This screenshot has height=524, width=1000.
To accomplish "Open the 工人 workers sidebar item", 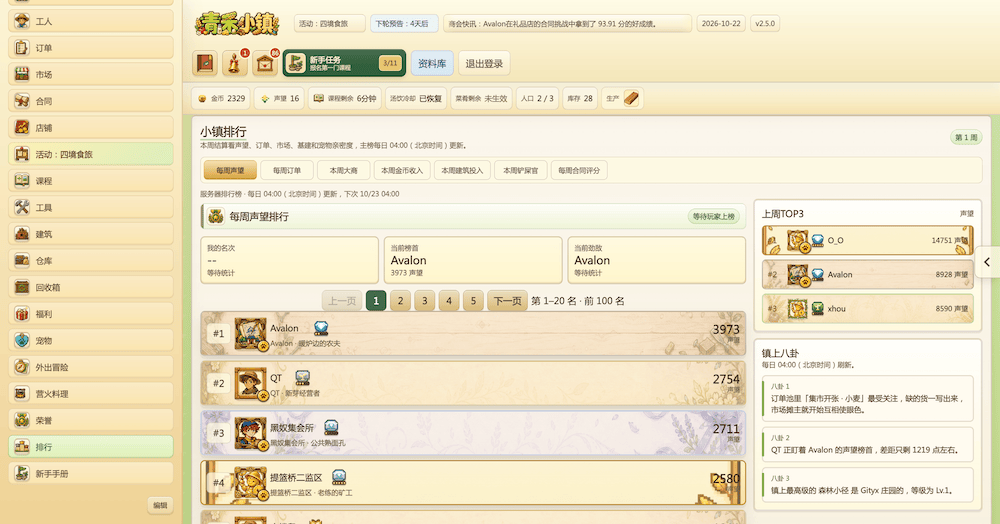I will click(x=91, y=21).
